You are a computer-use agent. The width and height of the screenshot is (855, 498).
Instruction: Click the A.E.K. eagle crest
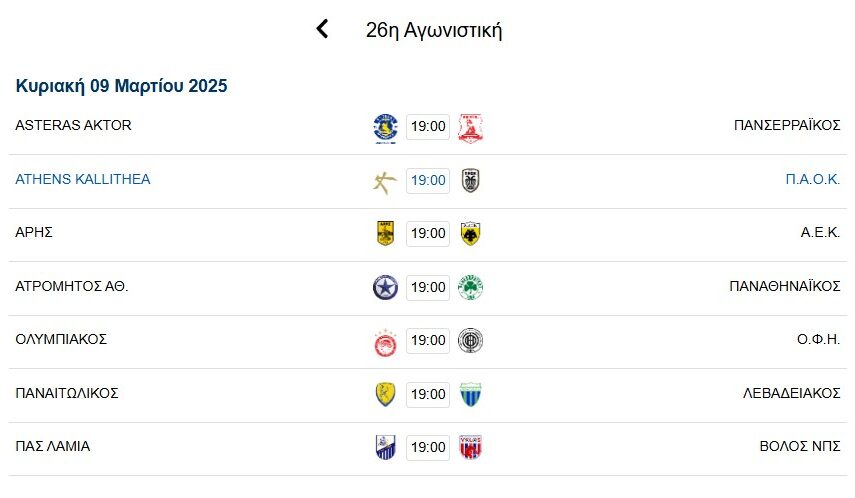(x=470, y=234)
